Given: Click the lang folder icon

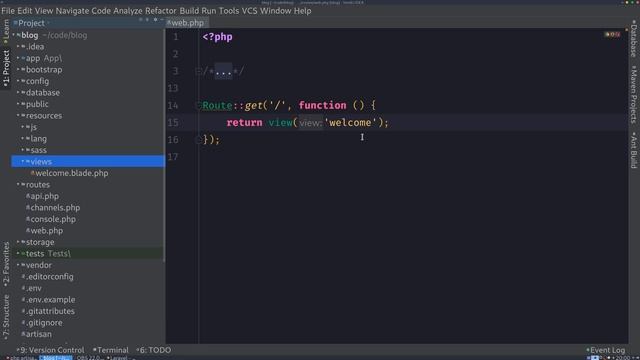Looking at the screenshot, I should click(28, 138).
